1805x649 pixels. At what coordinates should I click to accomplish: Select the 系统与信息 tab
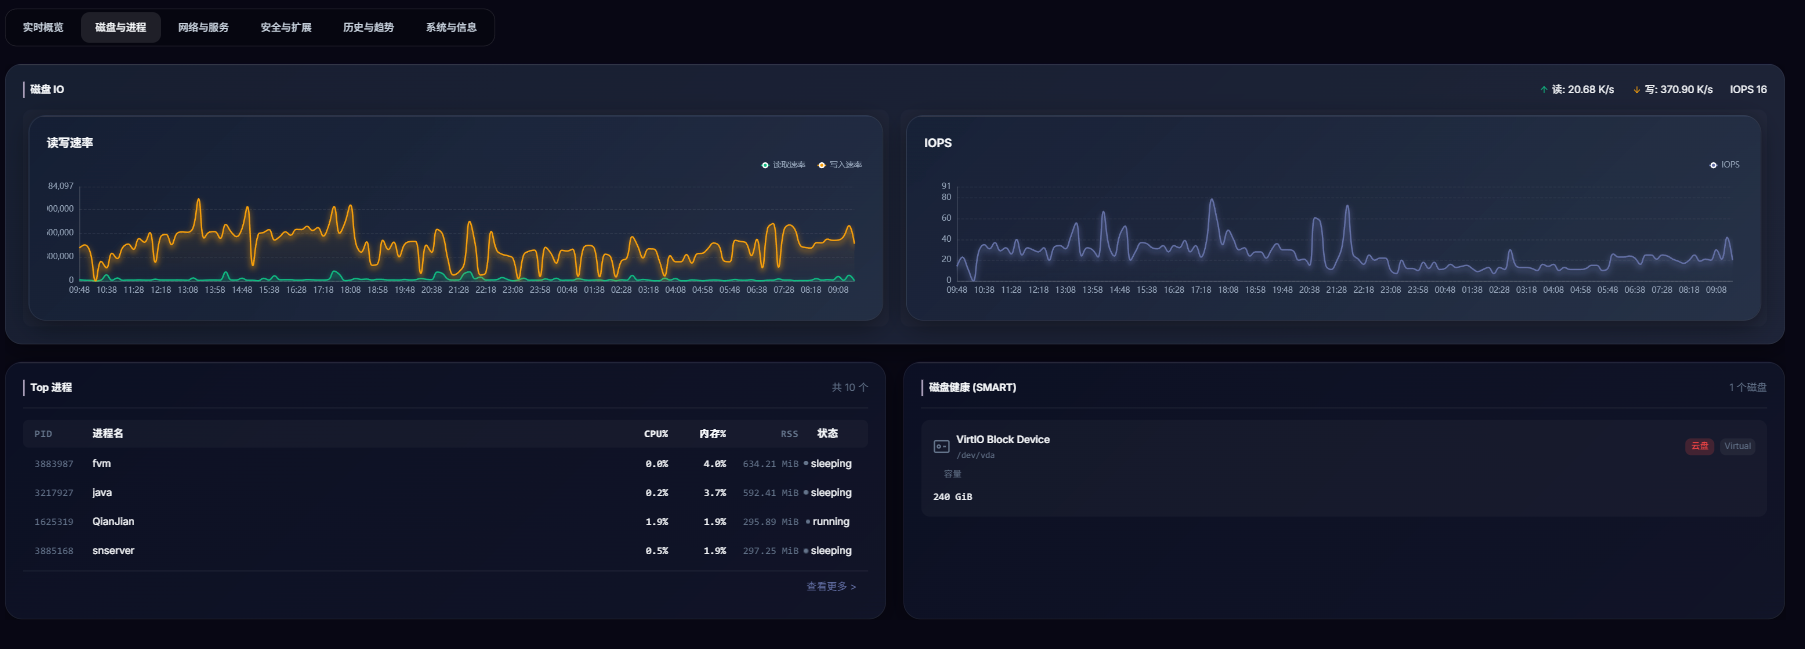[x=451, y=28]
